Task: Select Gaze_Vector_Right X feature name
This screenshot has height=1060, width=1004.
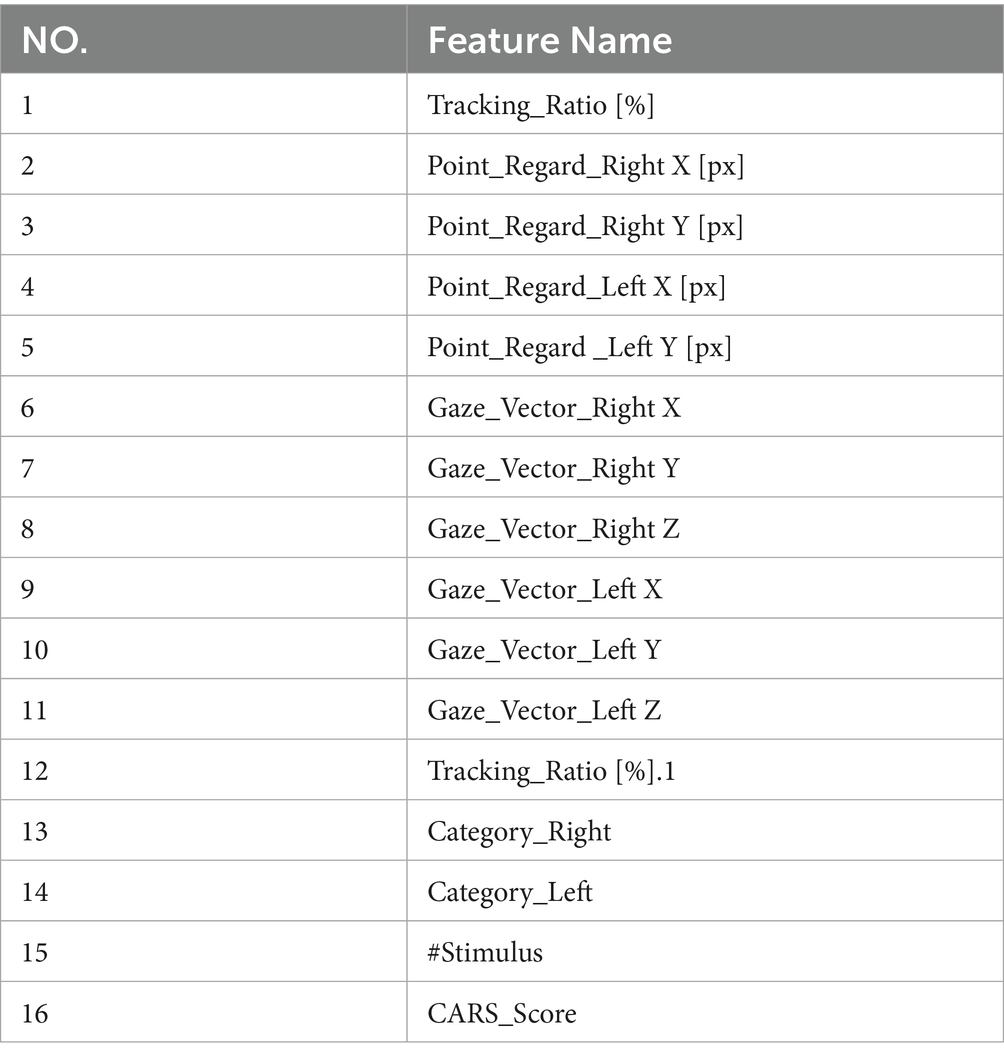Action: coord(554,408)
